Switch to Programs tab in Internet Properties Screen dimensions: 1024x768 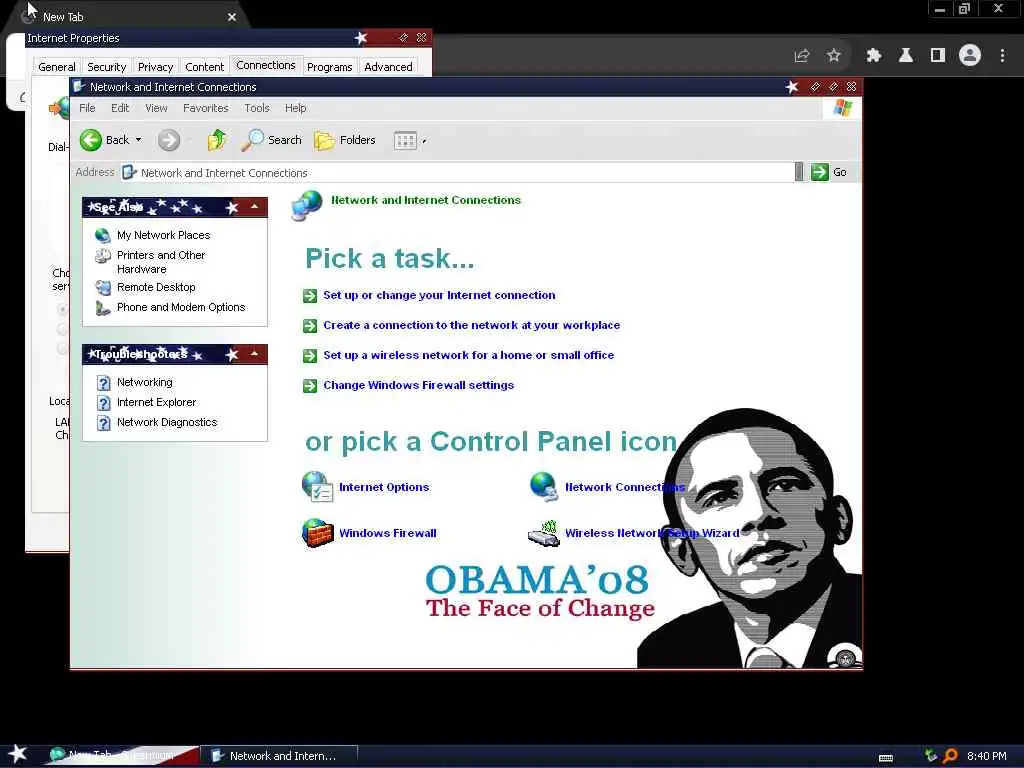click(x=329, y=67)
